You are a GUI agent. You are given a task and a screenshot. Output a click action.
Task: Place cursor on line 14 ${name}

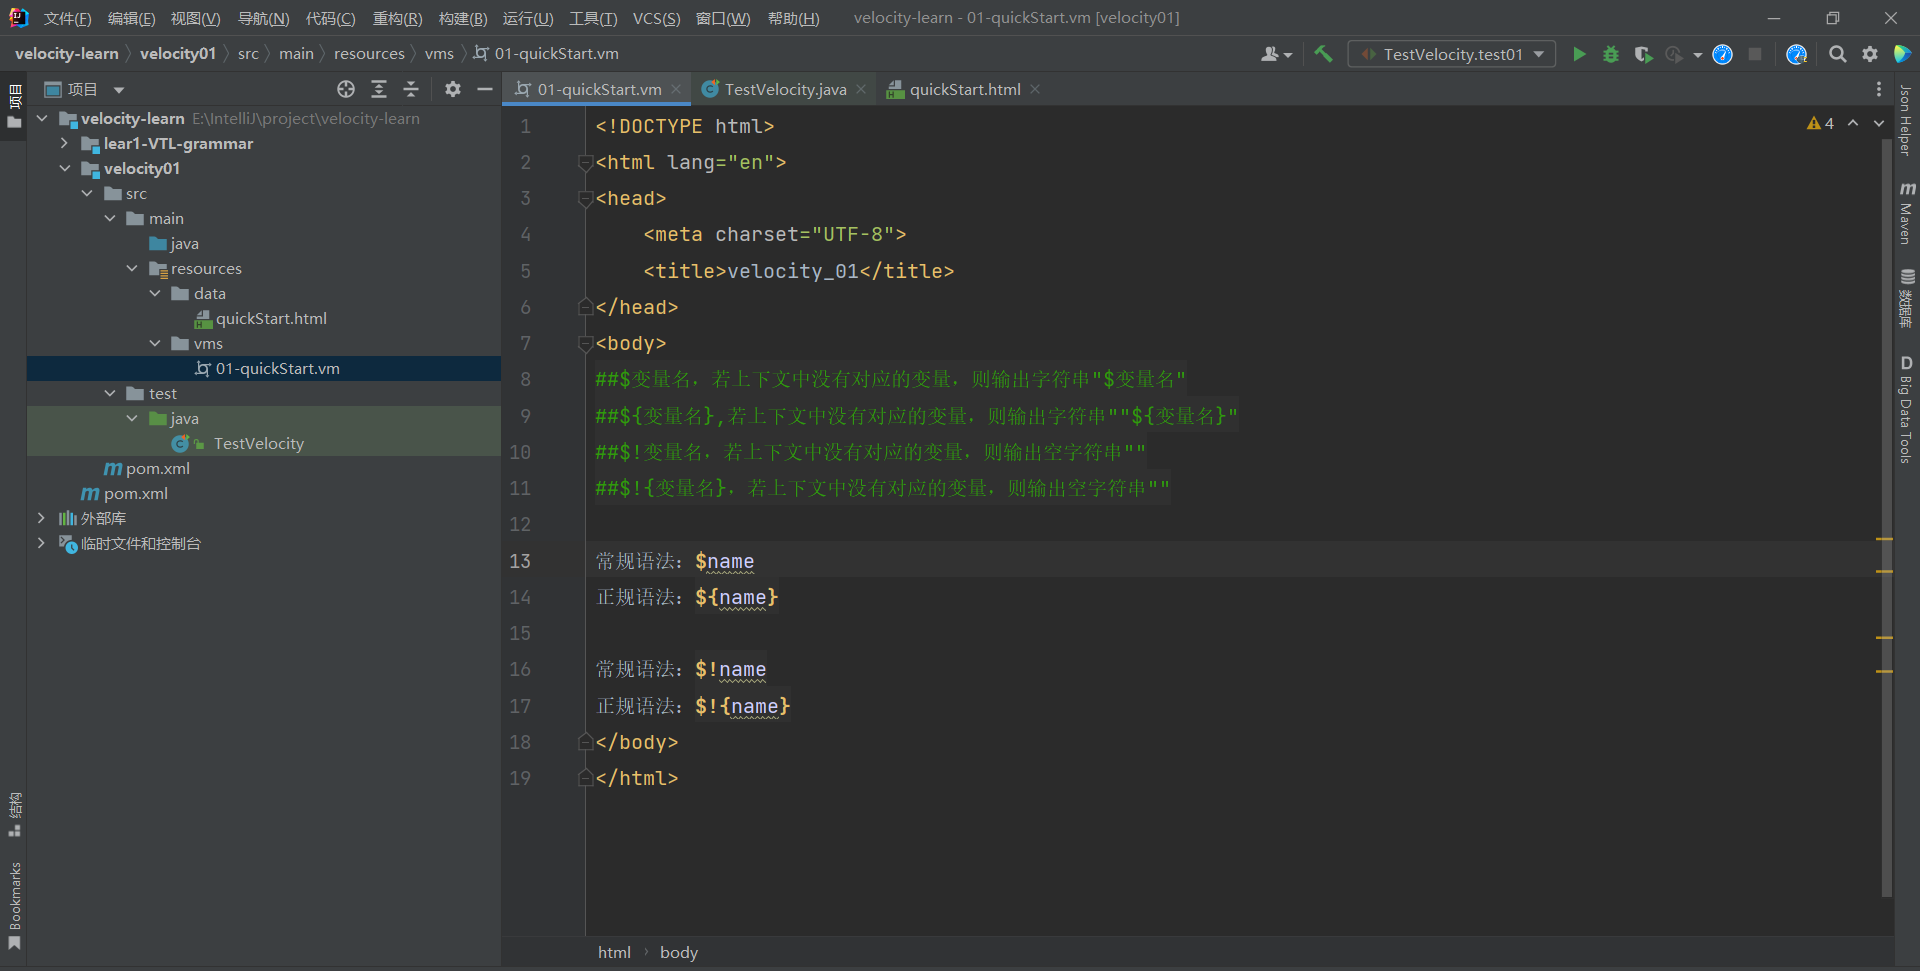[736, 597]
